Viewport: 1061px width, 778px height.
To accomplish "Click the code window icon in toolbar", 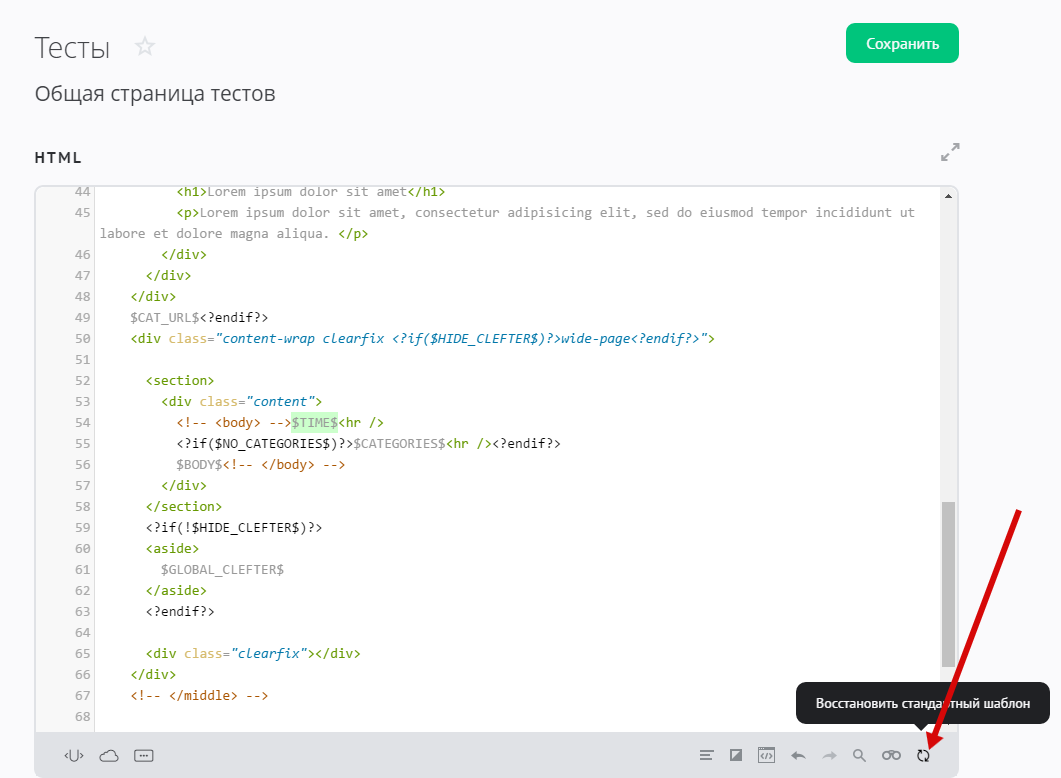I will click(x=766, y=755).
